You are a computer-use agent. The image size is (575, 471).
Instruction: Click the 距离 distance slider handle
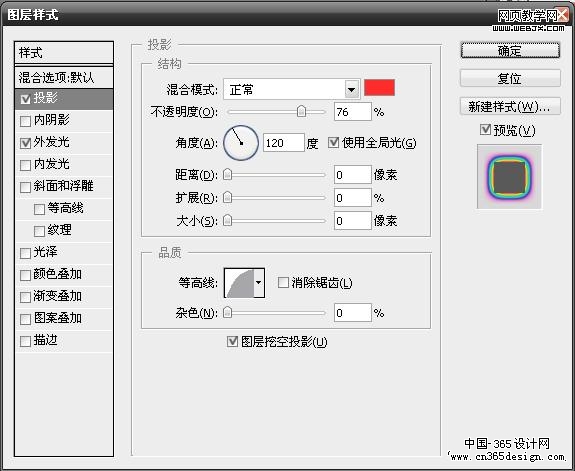tap(227, 174)
